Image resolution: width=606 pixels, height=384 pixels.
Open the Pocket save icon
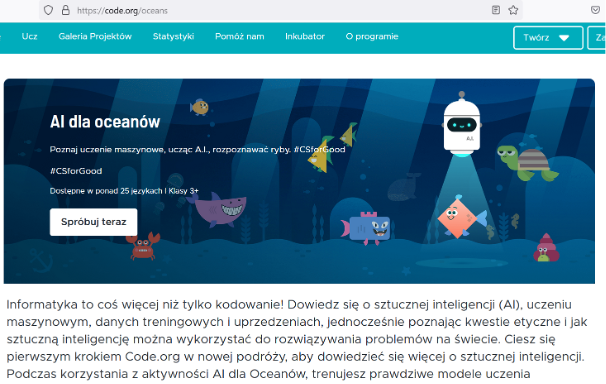[x=596, y=10]
